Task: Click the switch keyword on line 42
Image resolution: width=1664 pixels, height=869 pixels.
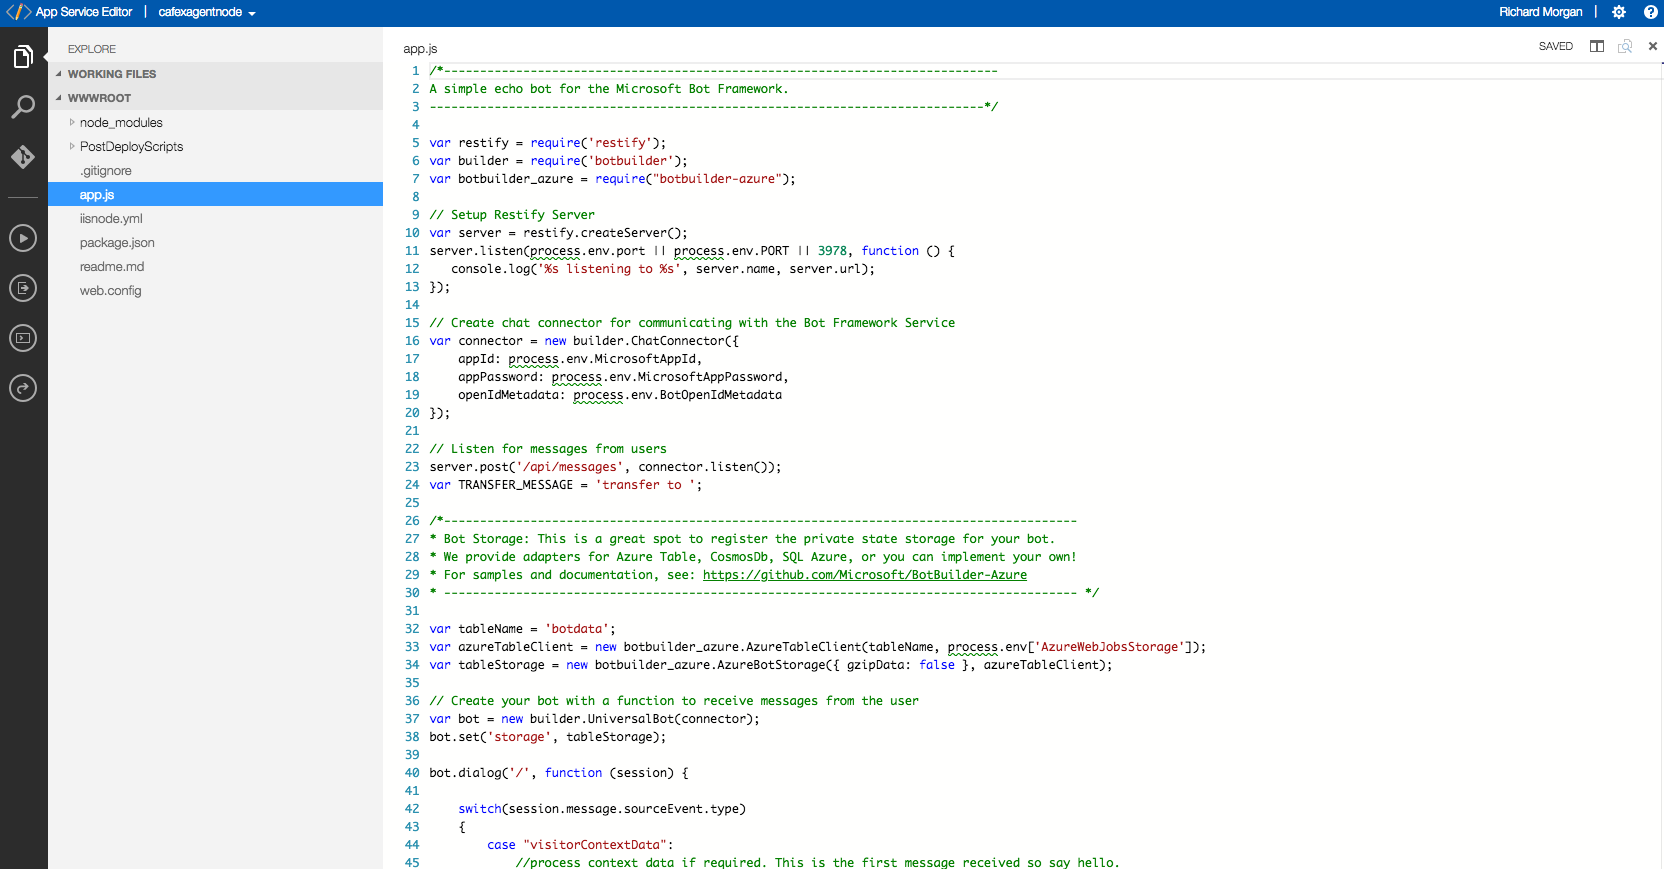Action: [480, 808]
